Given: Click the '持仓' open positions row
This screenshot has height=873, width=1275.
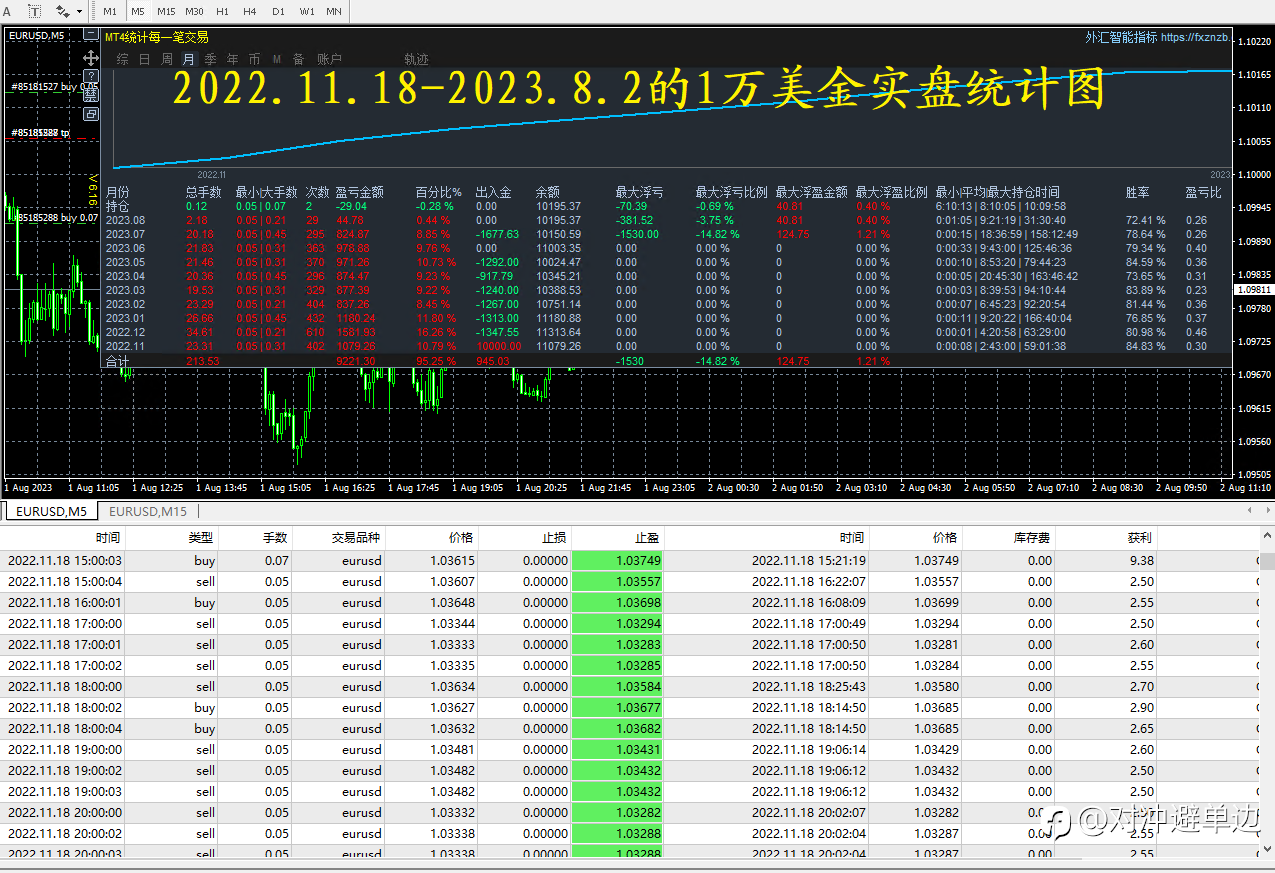Looking at the screenshot, I should pos(665,206).
